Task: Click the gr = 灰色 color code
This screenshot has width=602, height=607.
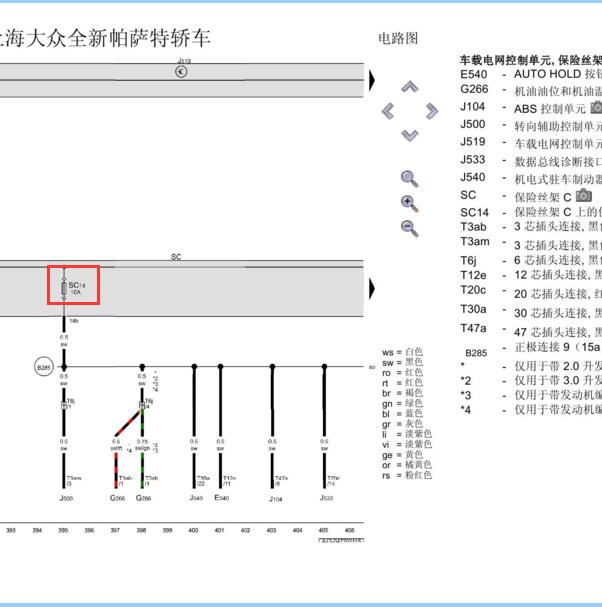Action: point(402,424)
